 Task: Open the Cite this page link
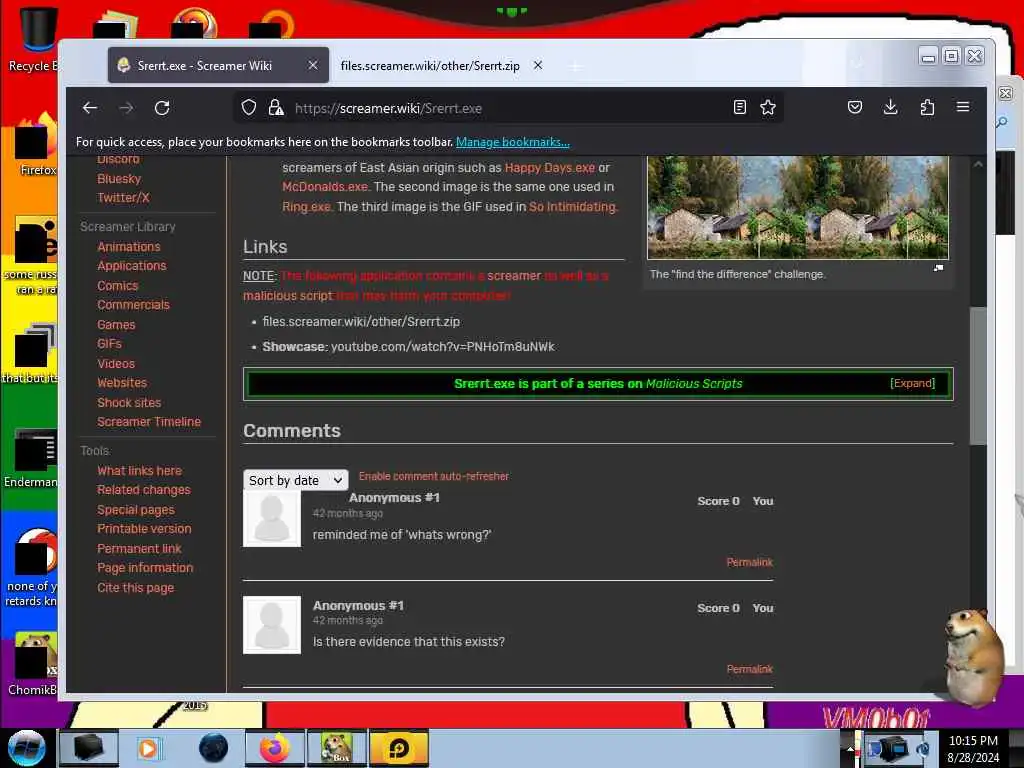tap(136, 588)
